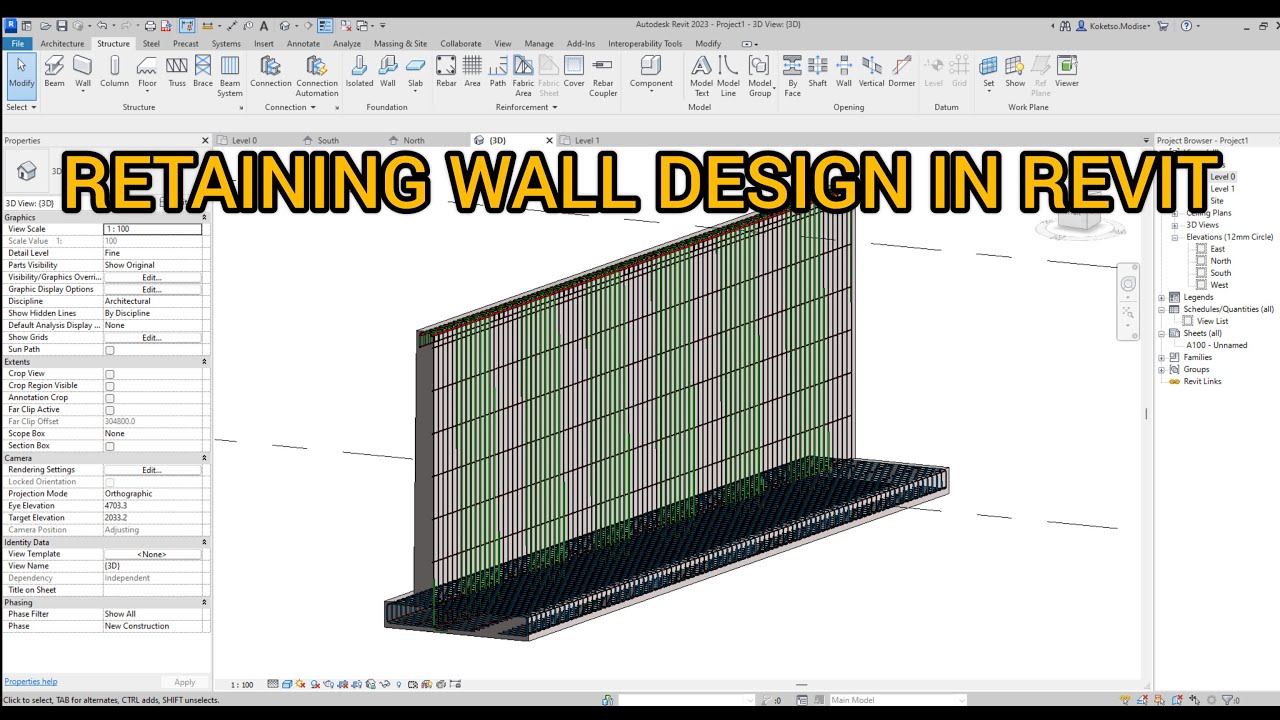Collapse the Identity Data section
1280x720 pixels.
click(205, 542)
